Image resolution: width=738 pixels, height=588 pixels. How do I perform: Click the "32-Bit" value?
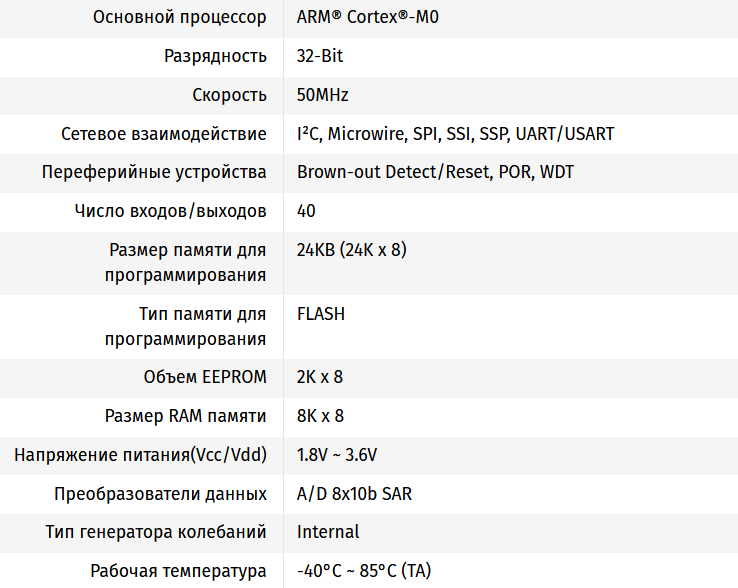click(320, 56)
